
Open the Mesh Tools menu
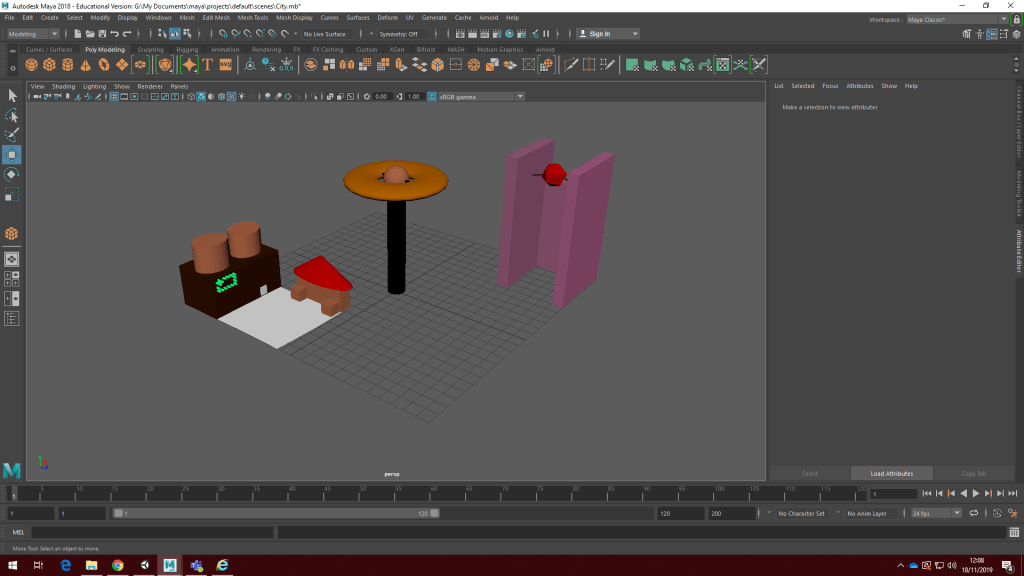point(252,18)
